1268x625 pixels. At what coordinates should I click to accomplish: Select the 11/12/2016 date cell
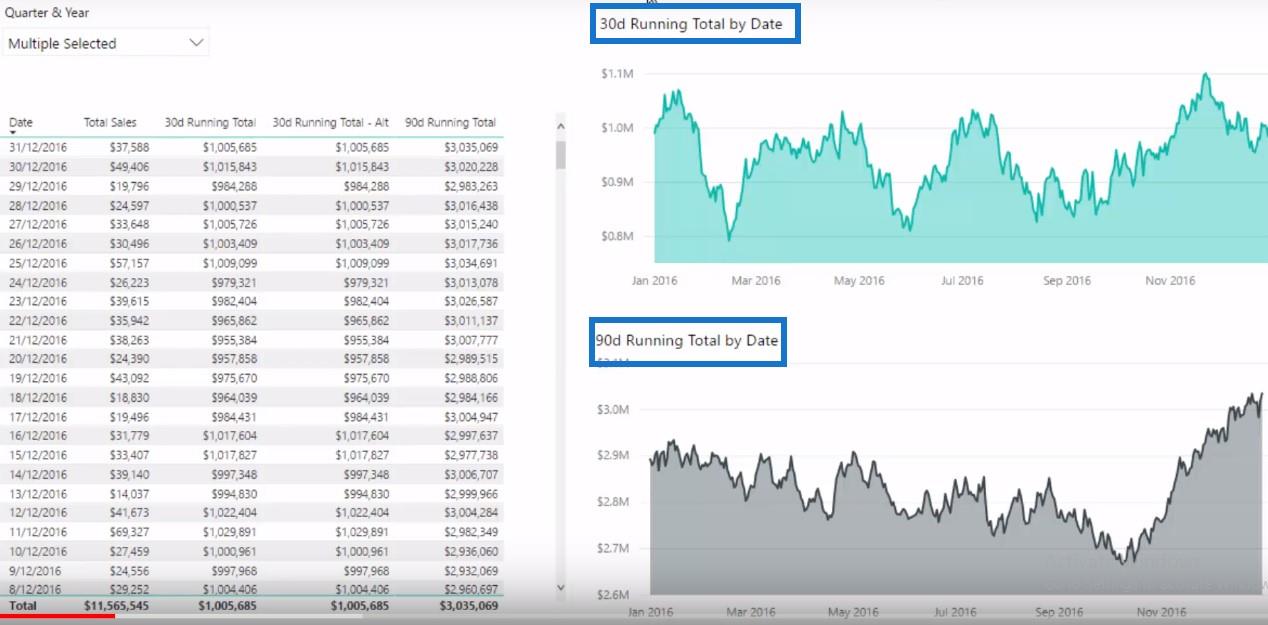click(38, 532)
